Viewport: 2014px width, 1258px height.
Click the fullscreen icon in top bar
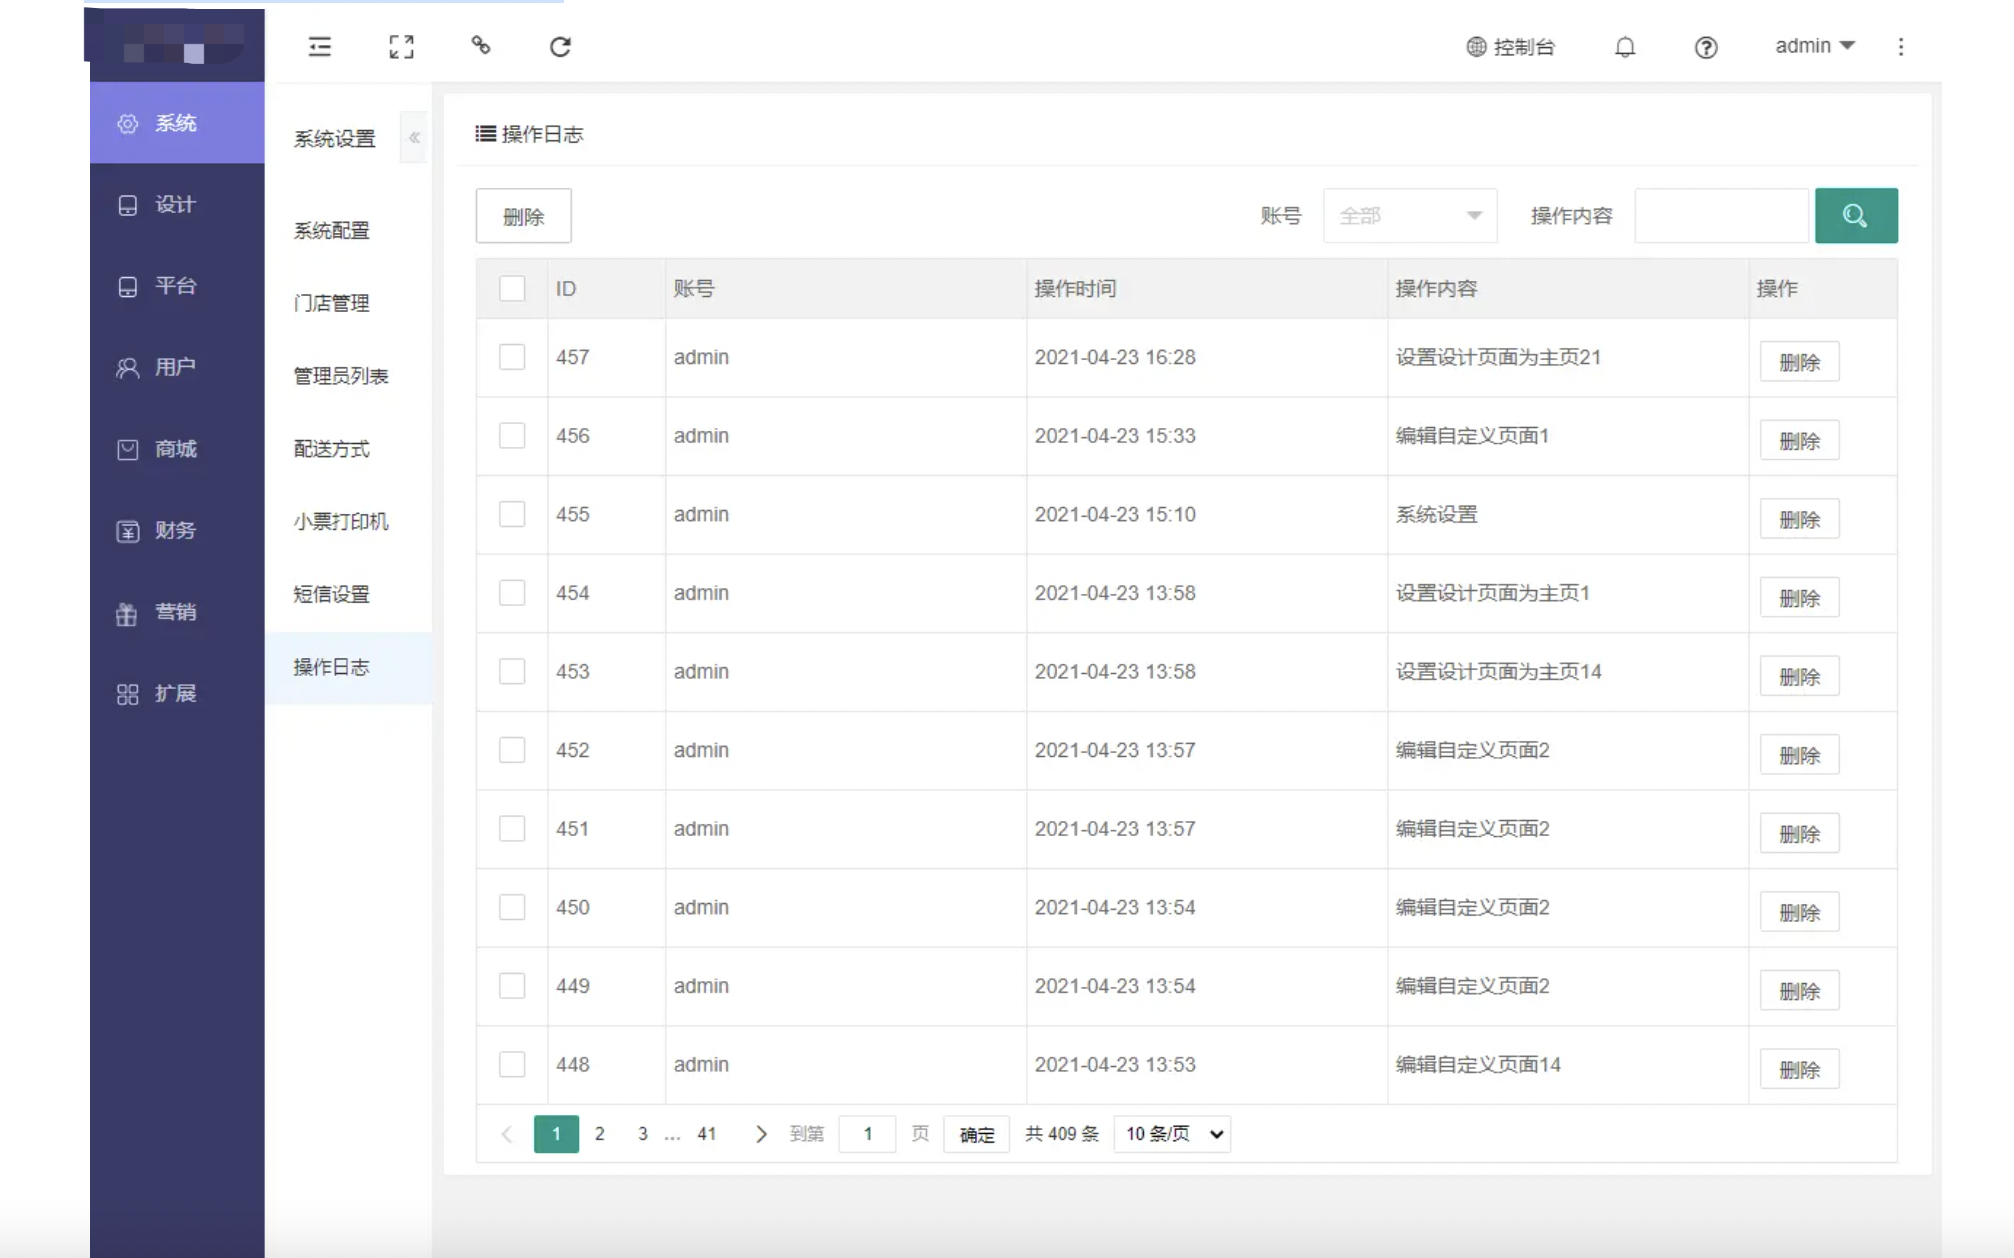point(401,47)
